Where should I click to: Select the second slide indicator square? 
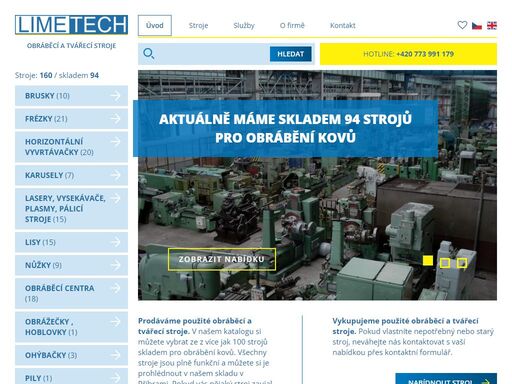click(x=445, y=263)
